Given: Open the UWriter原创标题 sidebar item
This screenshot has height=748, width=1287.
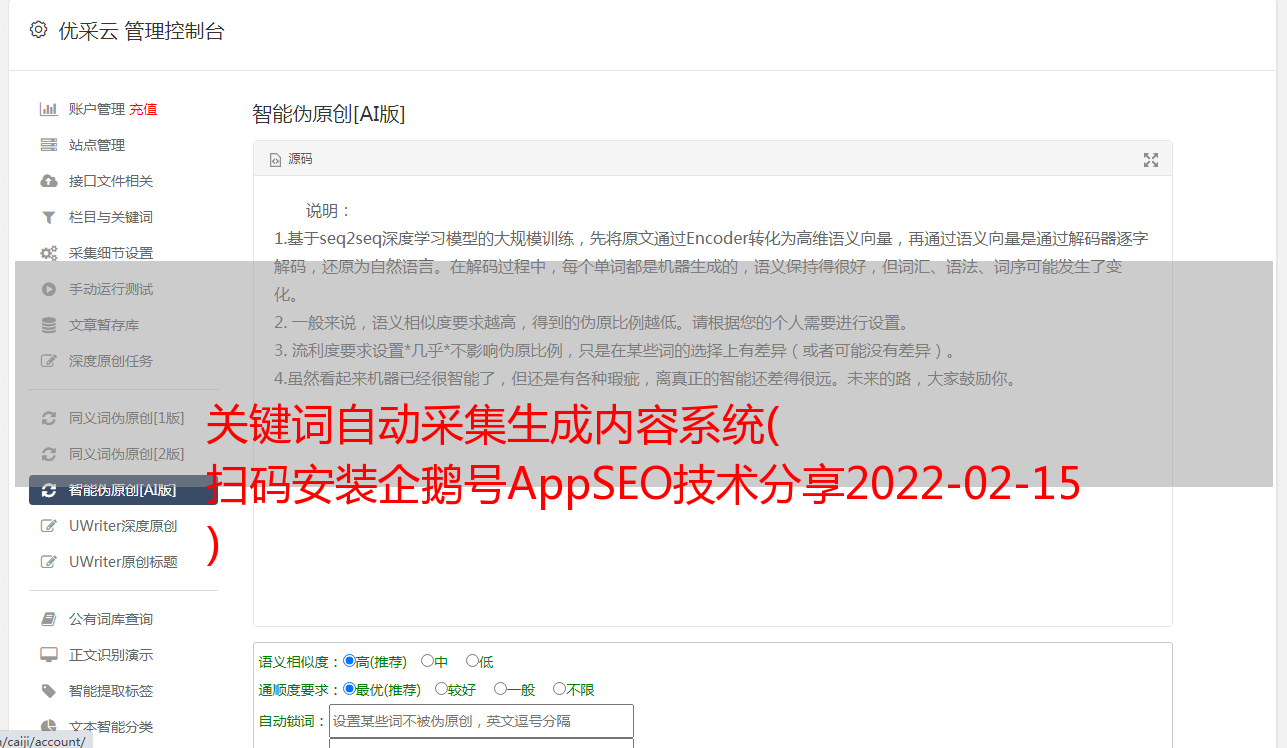Looking at the screenshot, I should [123, 562].
